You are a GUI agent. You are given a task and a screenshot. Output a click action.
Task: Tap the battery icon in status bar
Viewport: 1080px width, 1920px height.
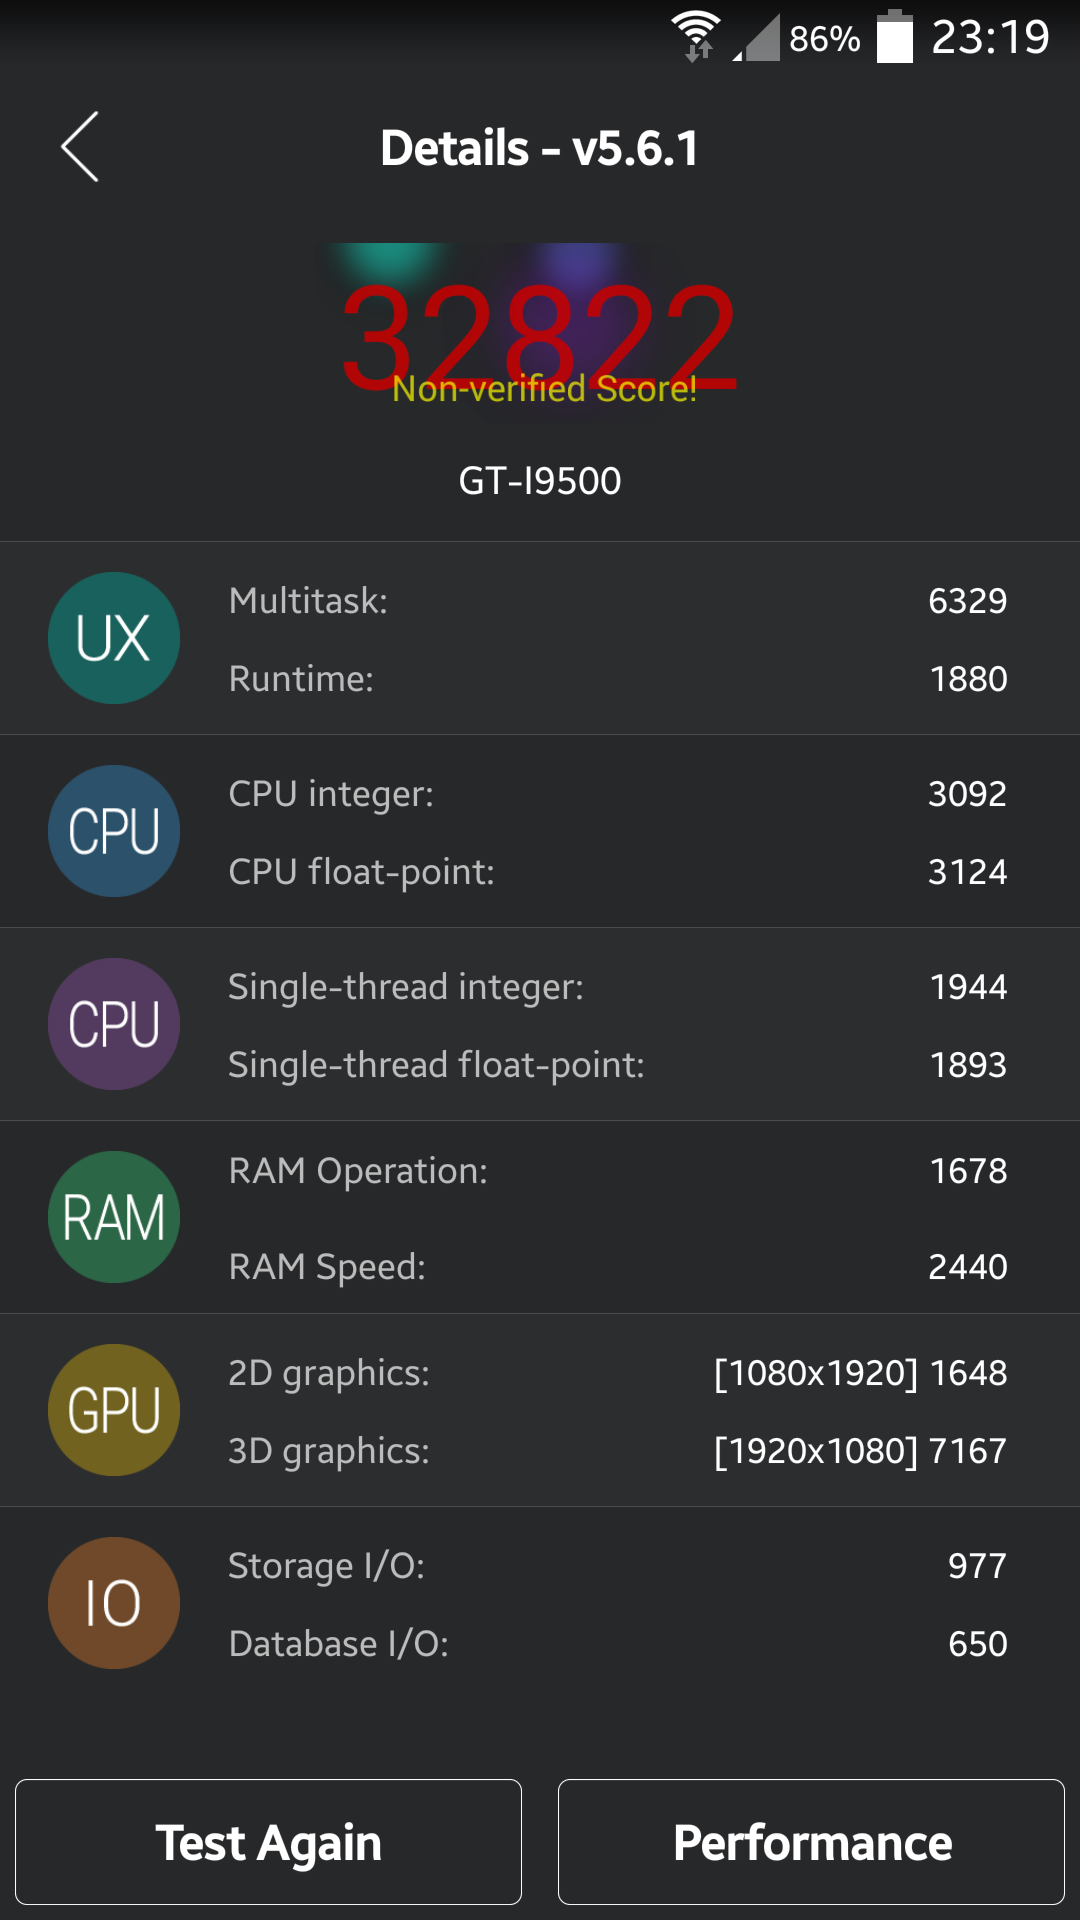coord(895,38)
